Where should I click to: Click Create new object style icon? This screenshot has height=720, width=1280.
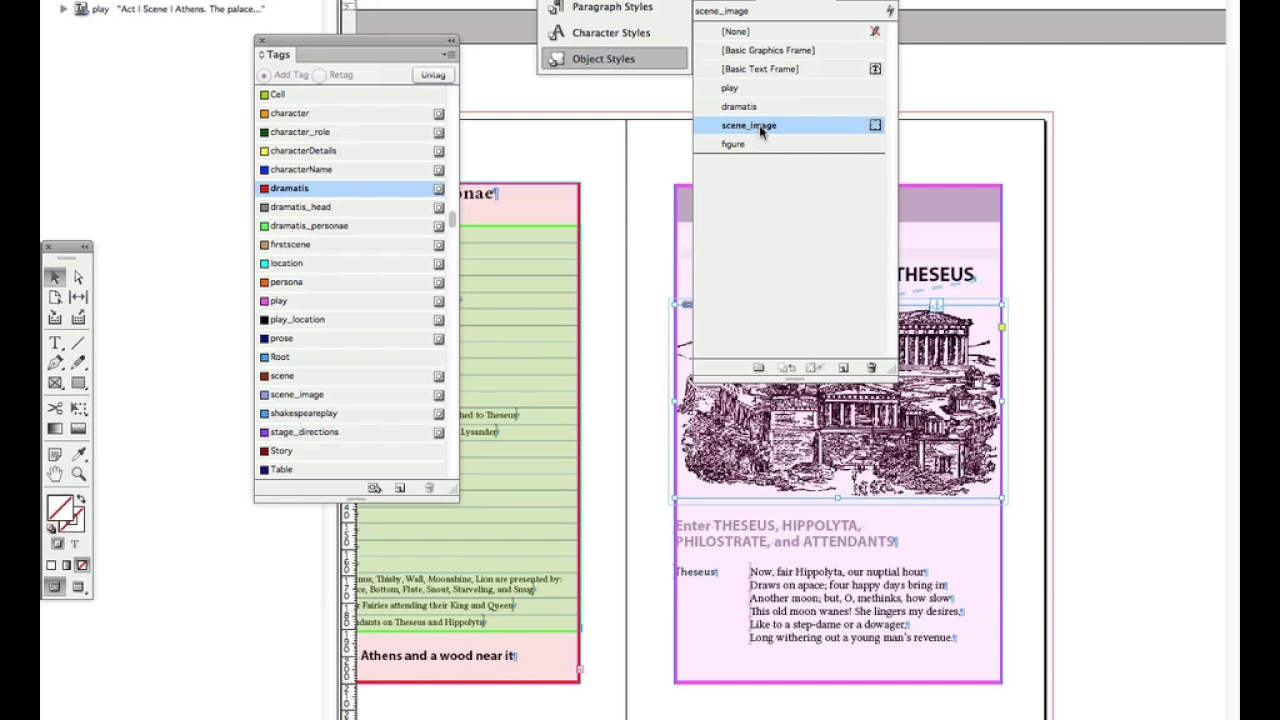pyautogui.click(x=843, y=368)
